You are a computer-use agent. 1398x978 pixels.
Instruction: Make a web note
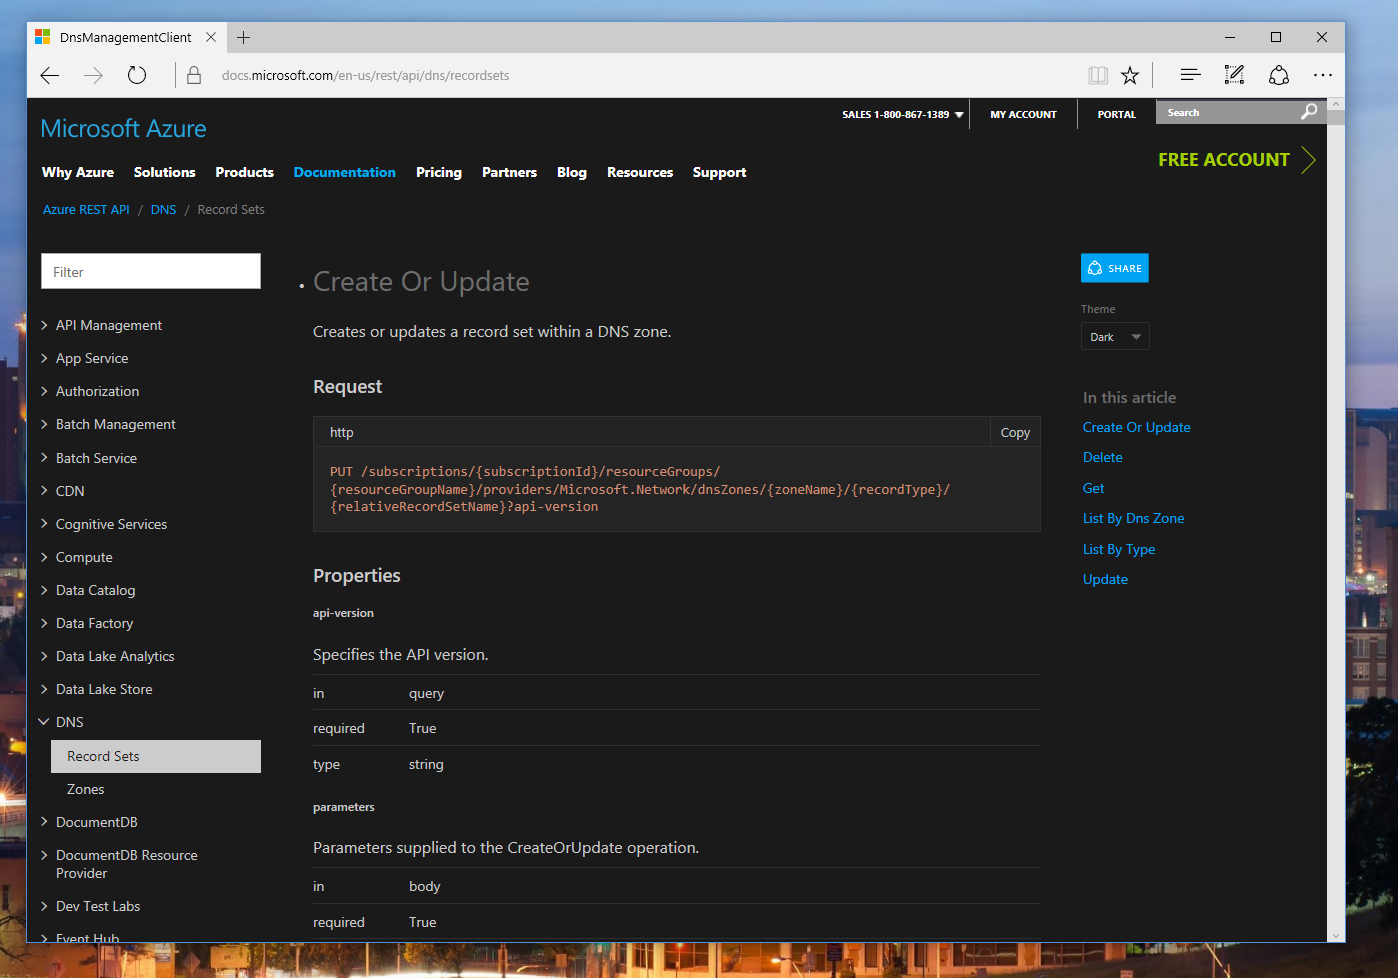pyautogui.click(x=1234, y=75)
